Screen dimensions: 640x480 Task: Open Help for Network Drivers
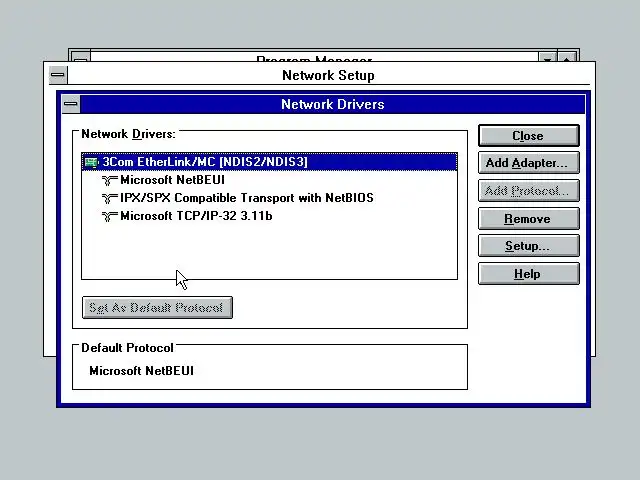click(529, 273)
